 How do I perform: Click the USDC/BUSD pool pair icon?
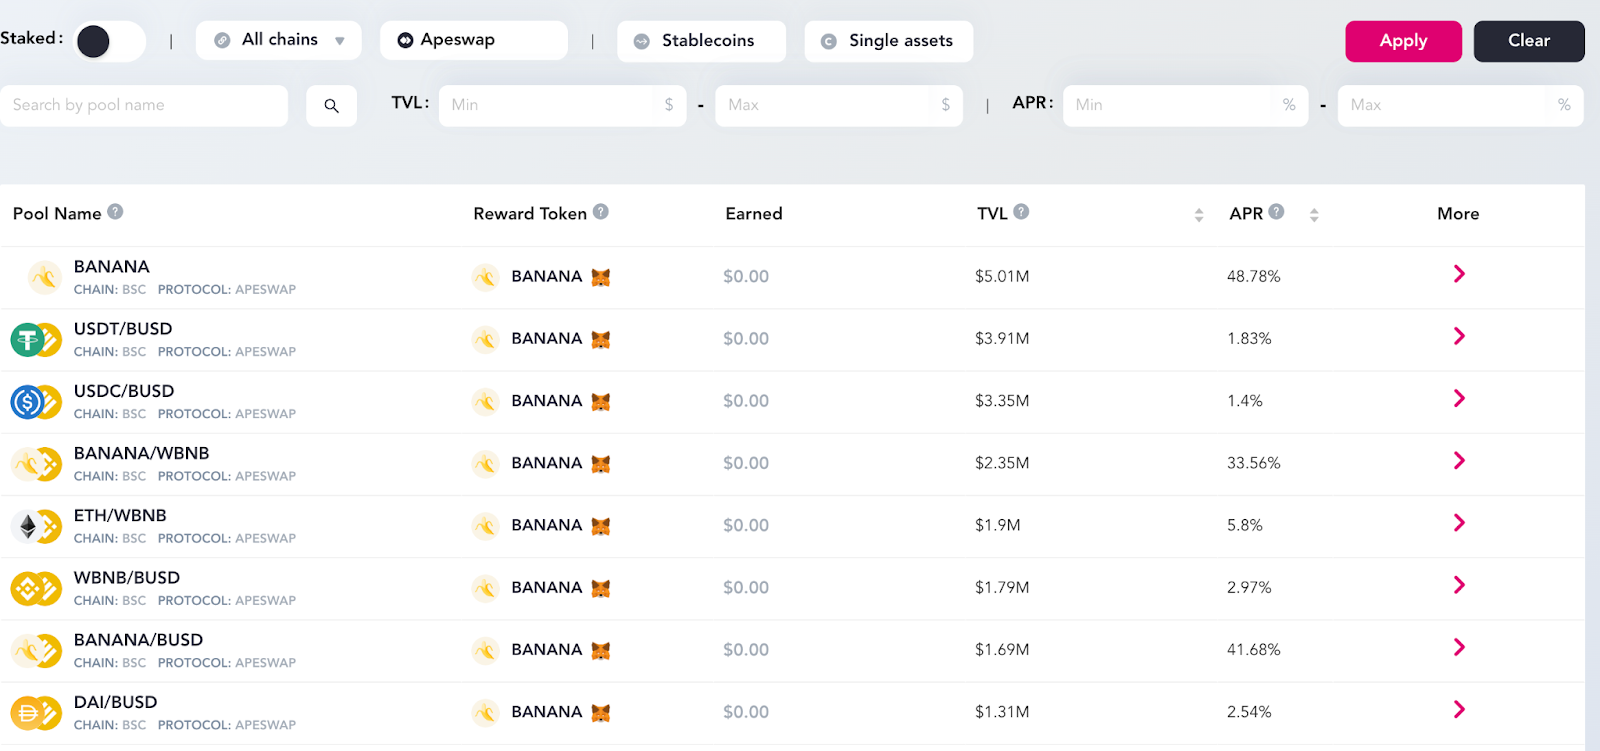[36, 402]
